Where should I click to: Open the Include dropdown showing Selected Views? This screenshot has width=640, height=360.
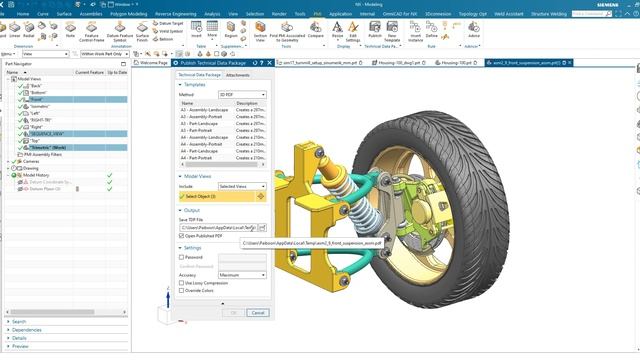tap(242, 186)
